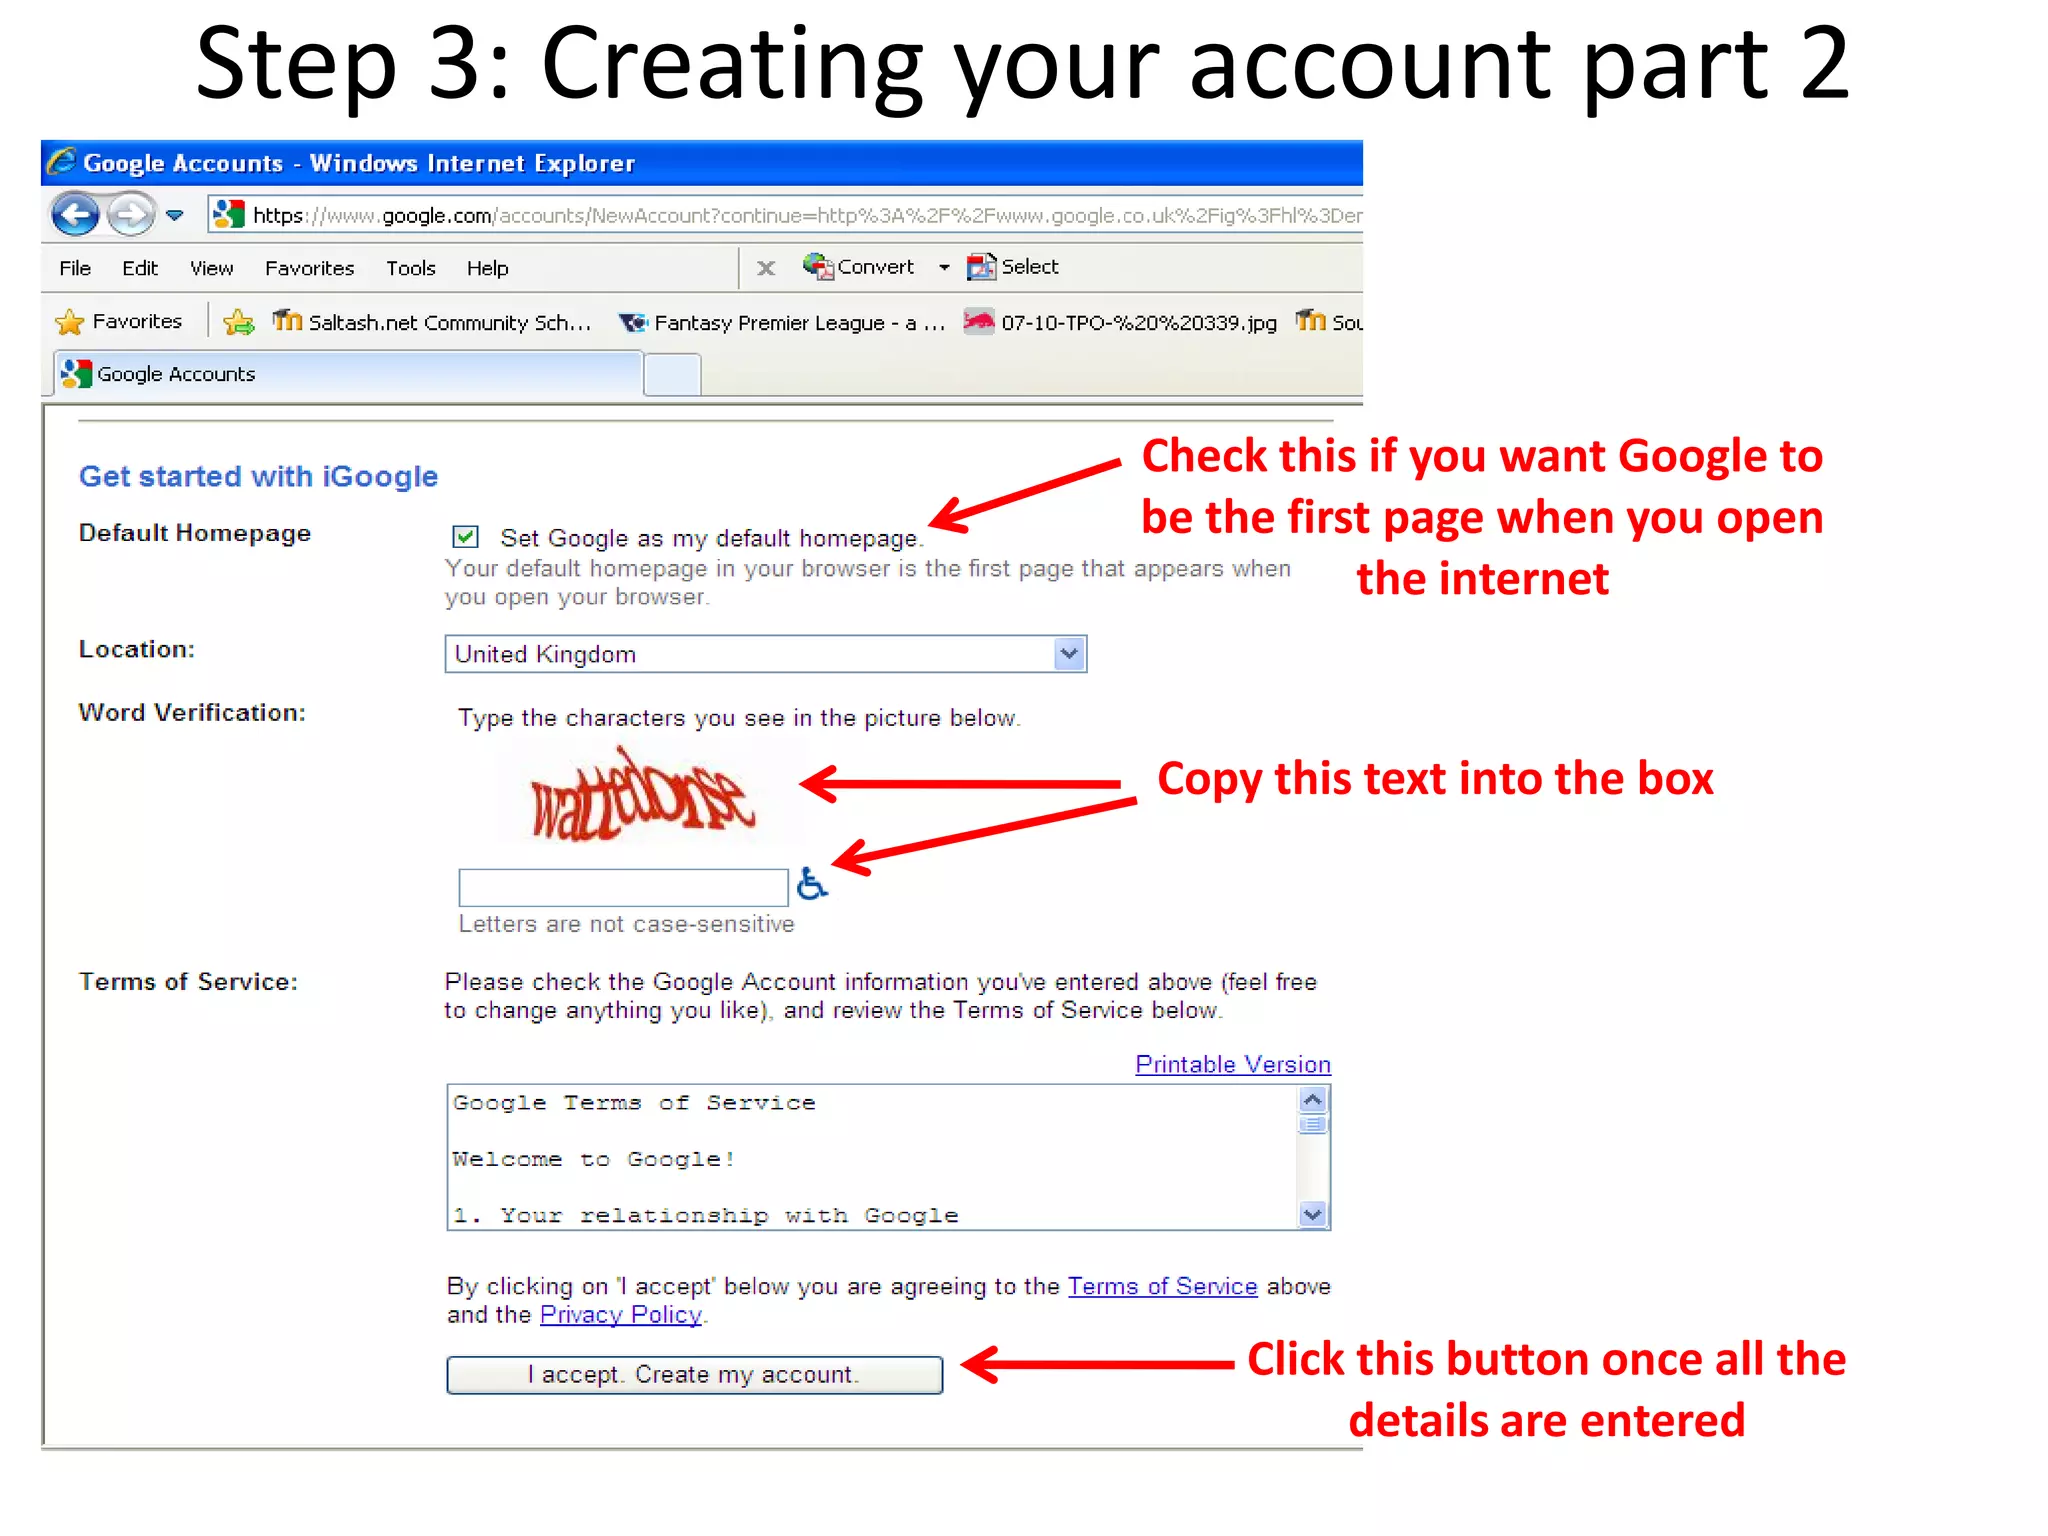This screenshot has width=2048, height=1536.
Task: Open a new blank tab
Action: (x=672, y=376)
